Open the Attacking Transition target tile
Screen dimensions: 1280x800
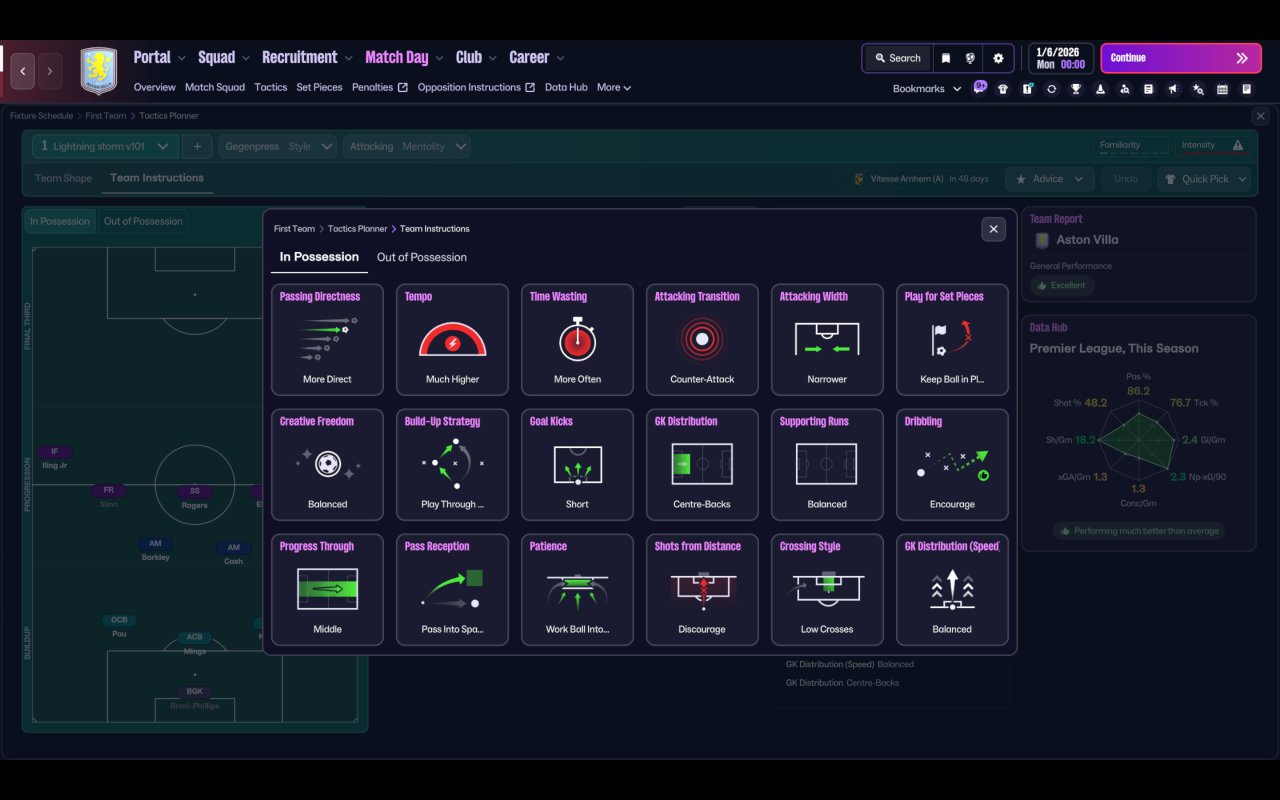tap(702, 340)
